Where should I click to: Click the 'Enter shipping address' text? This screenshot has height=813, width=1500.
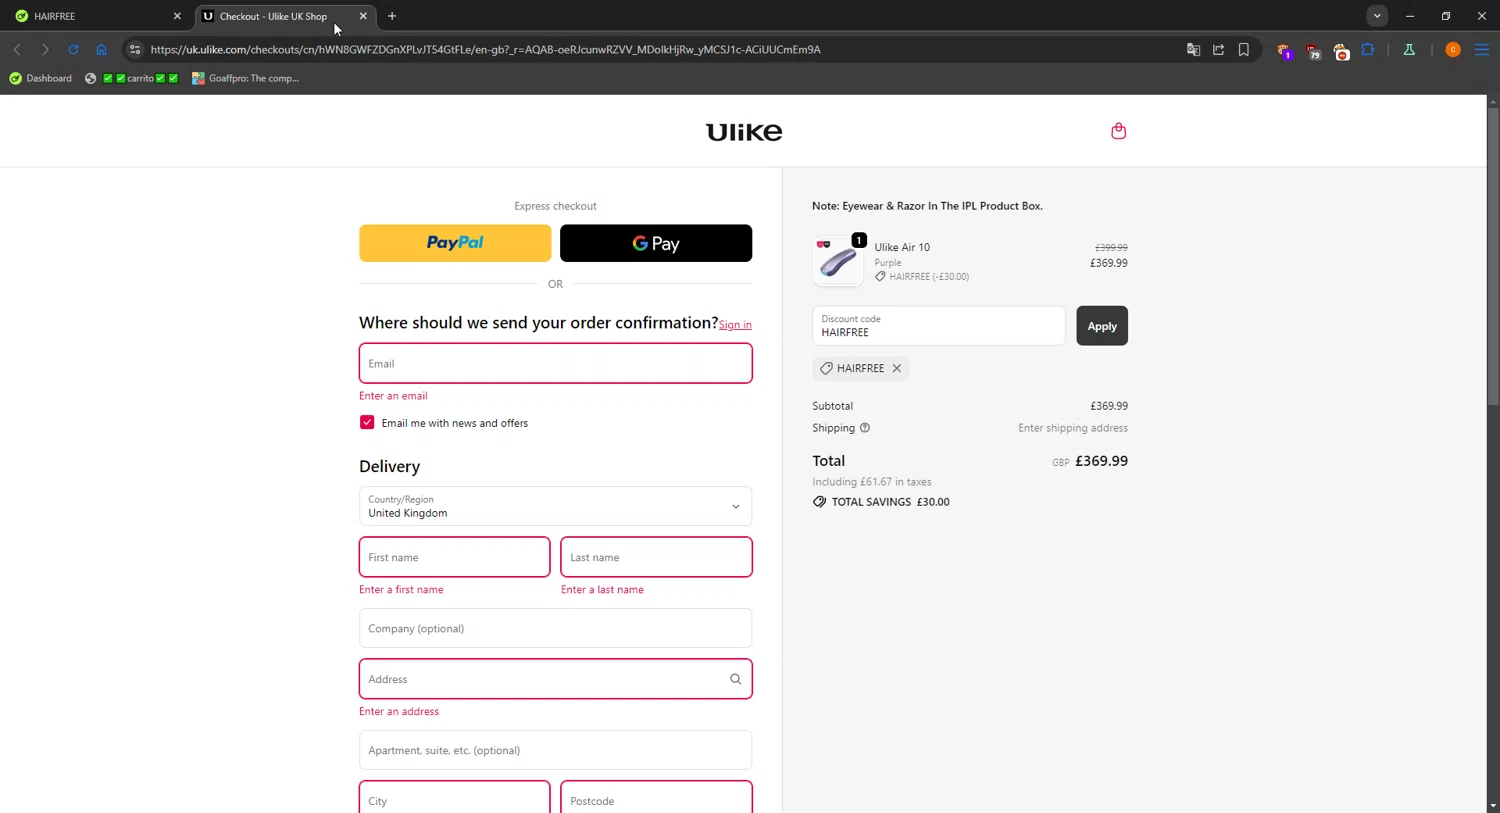click(x=1073, y=428)
